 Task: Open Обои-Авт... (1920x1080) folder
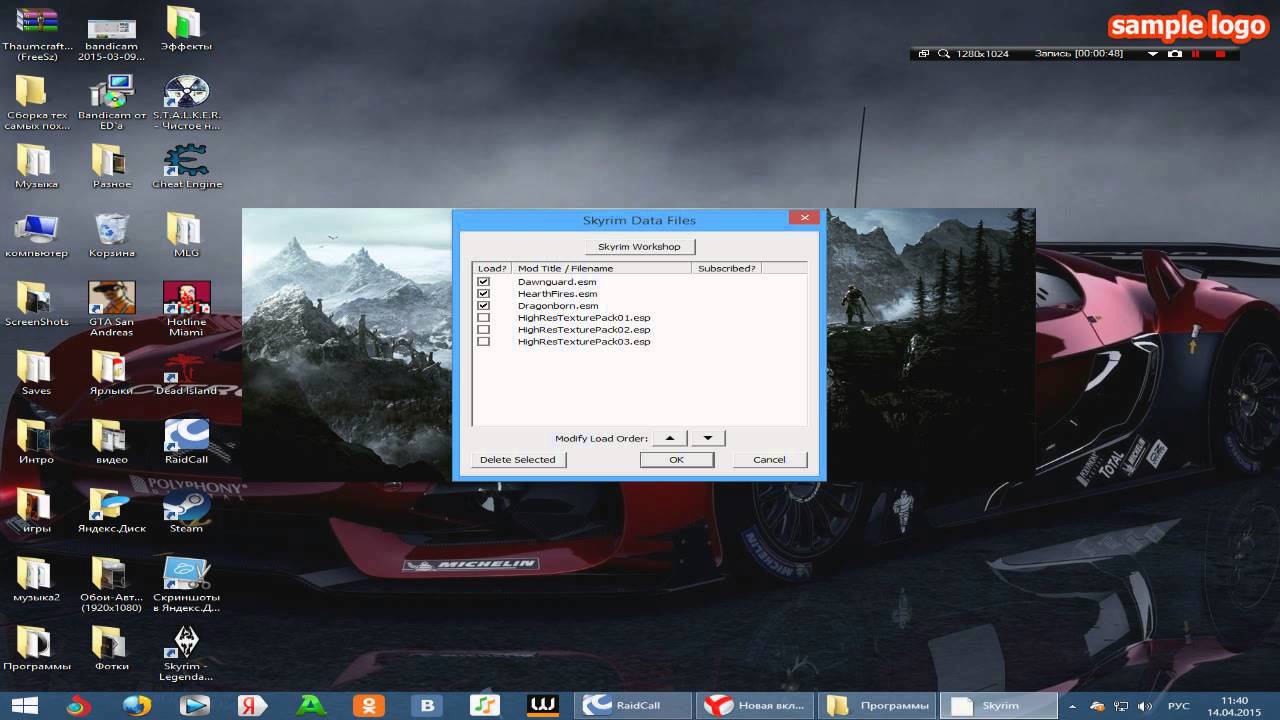(111, 585)
